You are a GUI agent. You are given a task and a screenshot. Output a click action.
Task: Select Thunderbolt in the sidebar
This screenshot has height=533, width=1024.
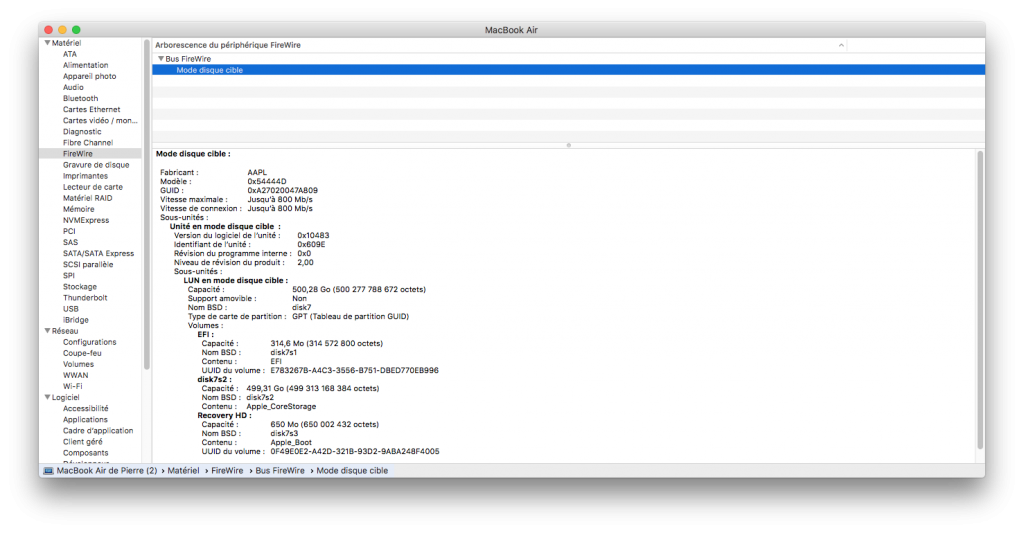pyautogui.click(x=85, y=299)
